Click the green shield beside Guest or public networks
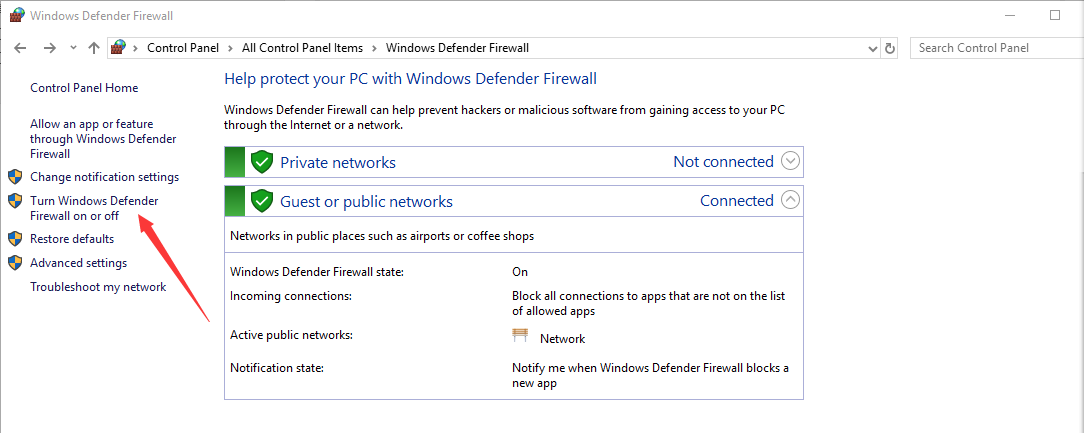1084x433 pixels. [261, 201]
